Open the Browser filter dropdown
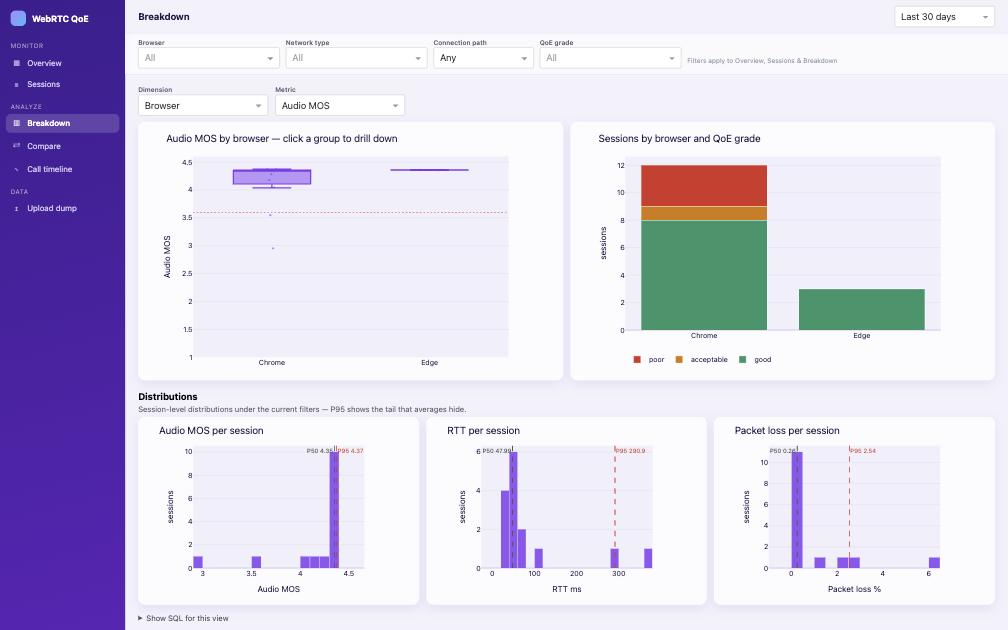The width and height of the screenshot is (1008, 630). 208,58
